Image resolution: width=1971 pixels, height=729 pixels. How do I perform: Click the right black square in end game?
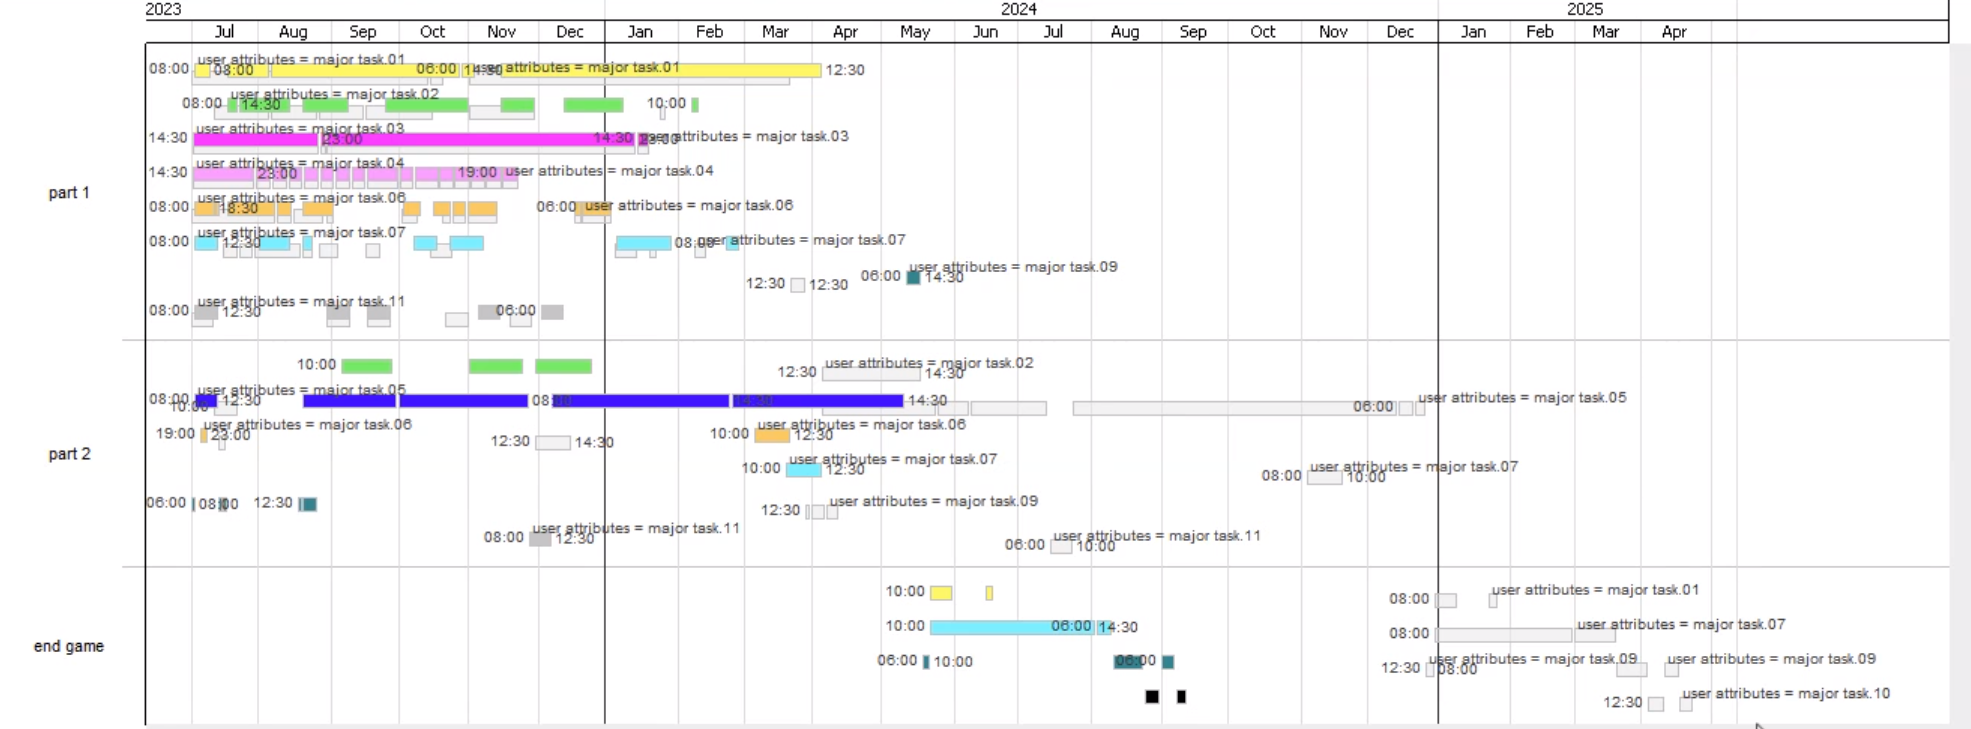(x=1181, y=697)
